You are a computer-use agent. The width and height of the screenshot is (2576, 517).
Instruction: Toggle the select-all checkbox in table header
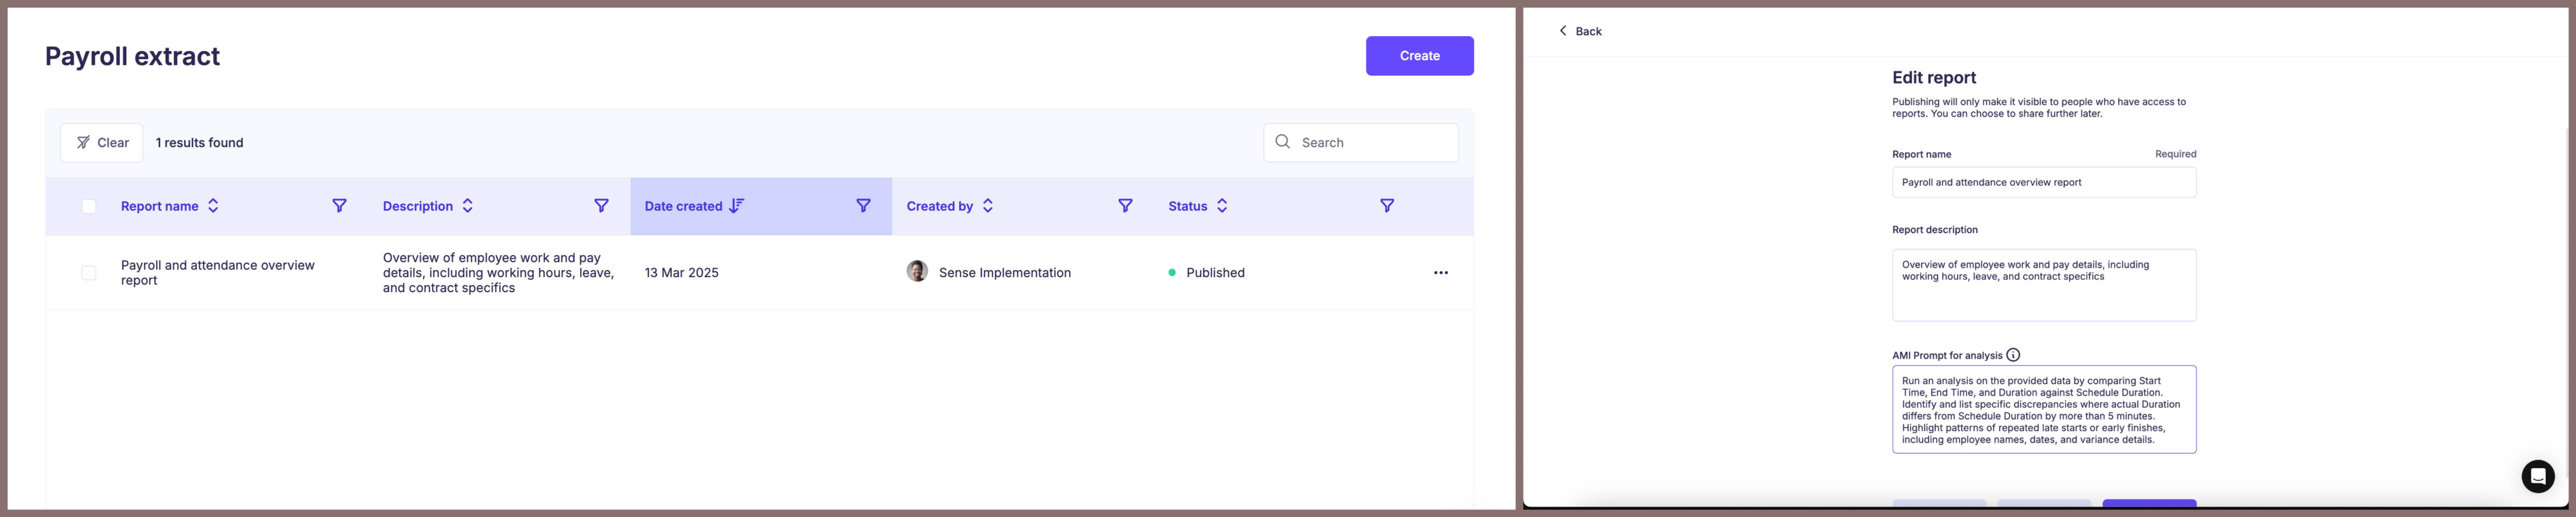(89, 207)
